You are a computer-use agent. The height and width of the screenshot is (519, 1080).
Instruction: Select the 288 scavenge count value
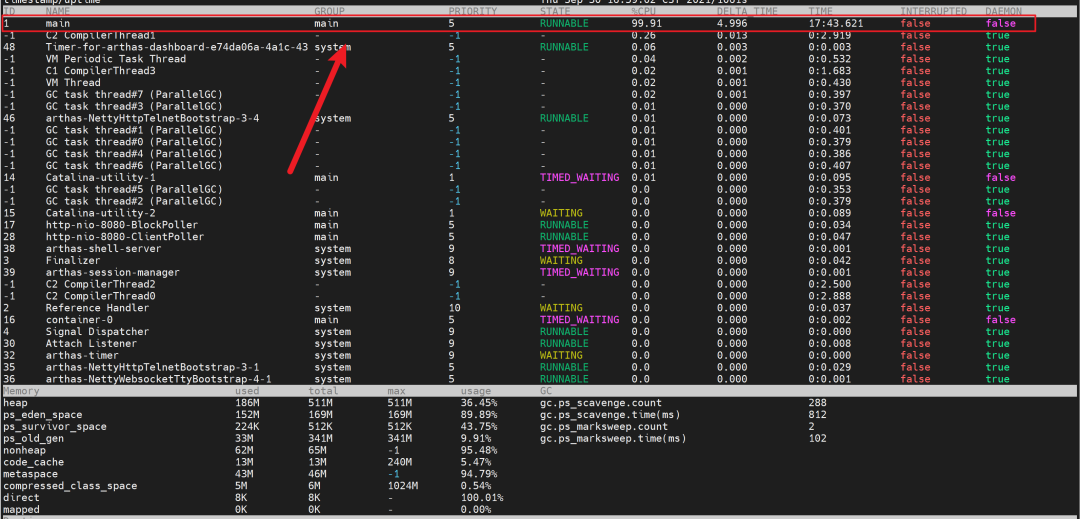[x=818, y=403]
